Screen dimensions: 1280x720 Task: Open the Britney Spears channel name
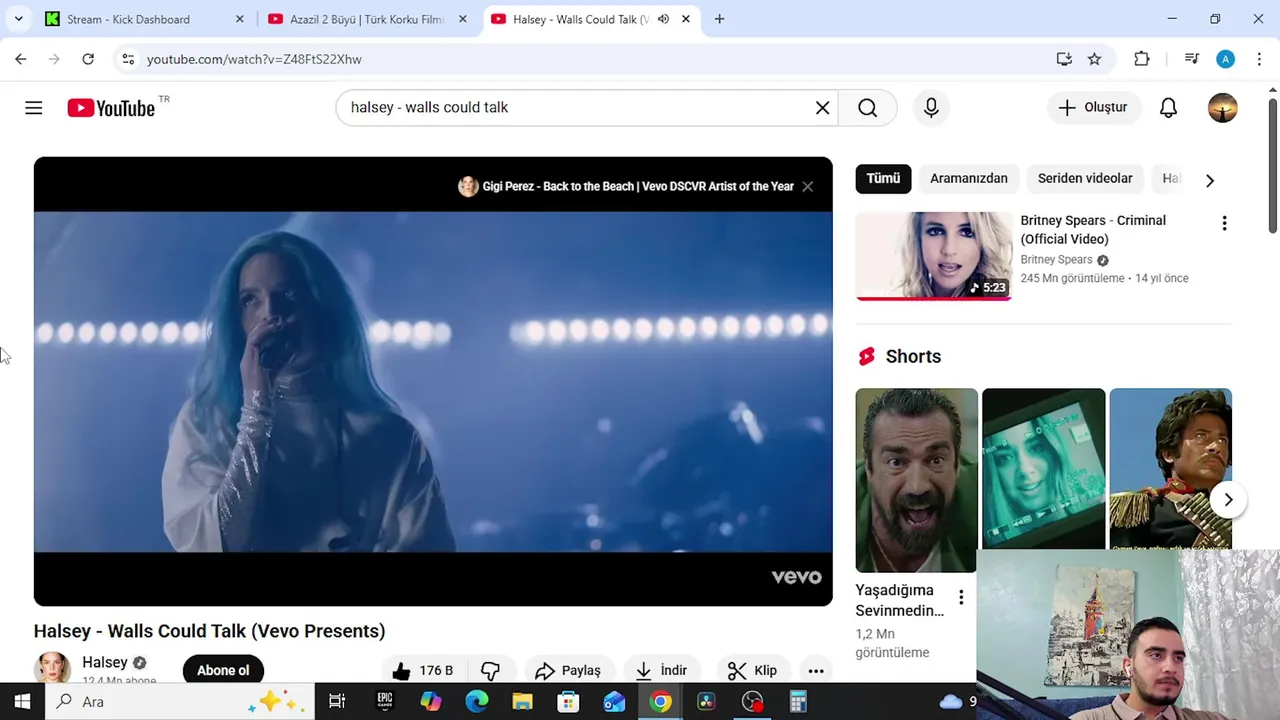1056,260
